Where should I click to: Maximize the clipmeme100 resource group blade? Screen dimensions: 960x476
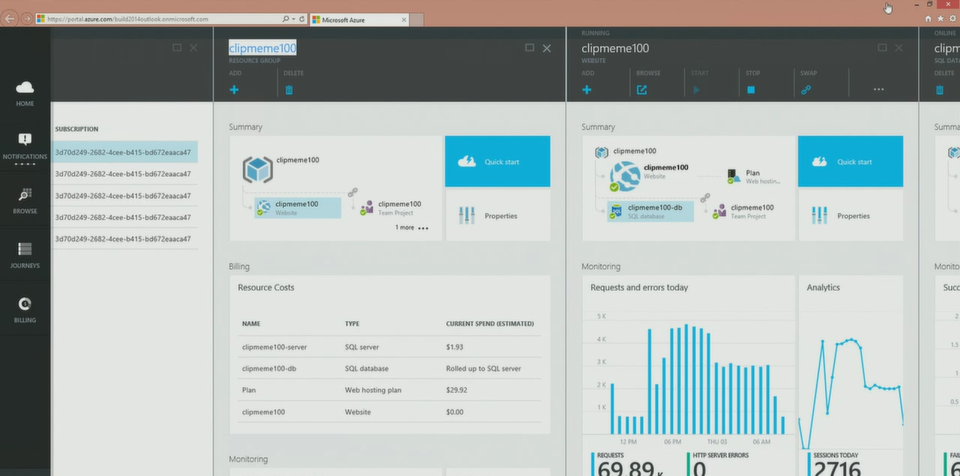click(x=530, y=48)
